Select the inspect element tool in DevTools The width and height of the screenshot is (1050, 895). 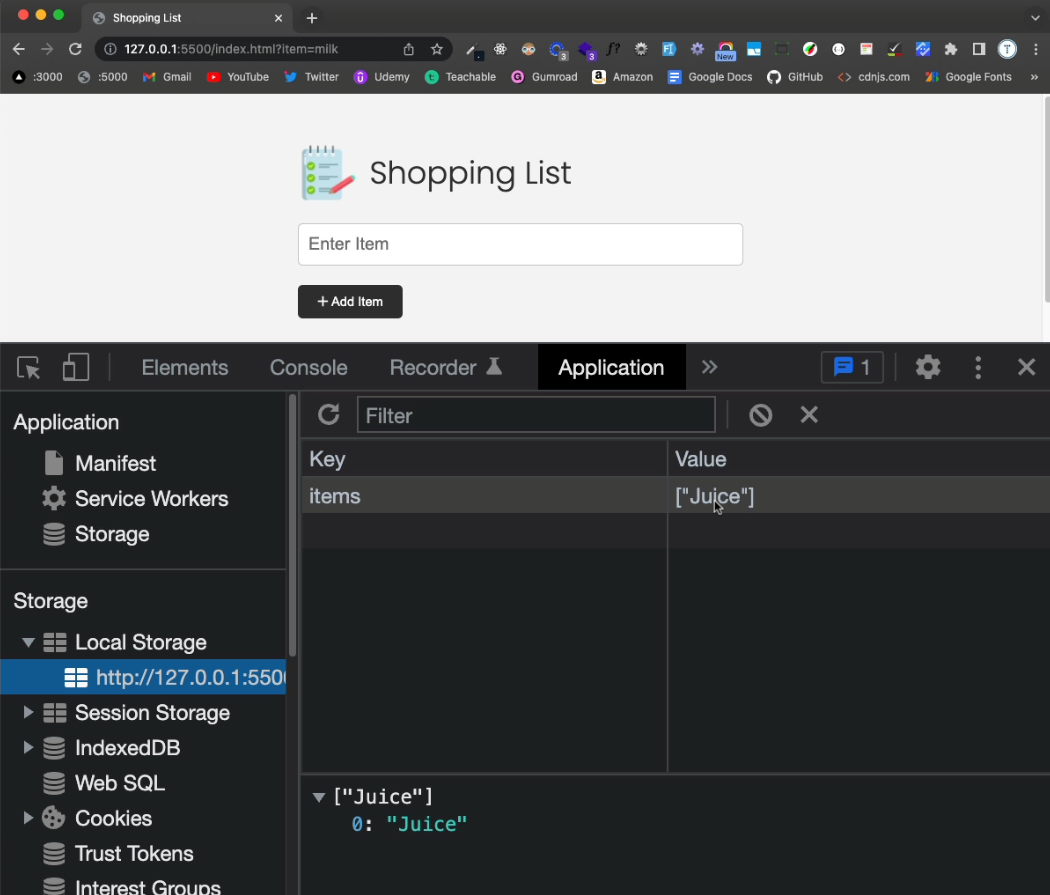(27, 367)
